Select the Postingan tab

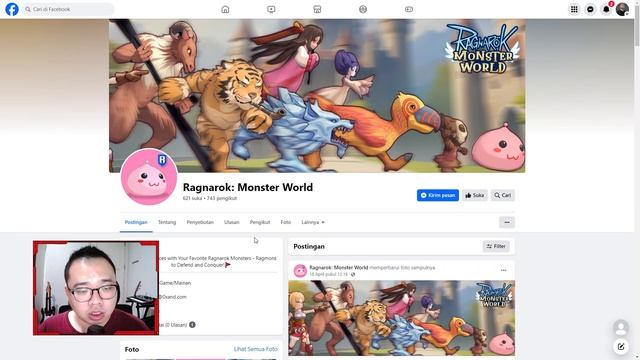tap(136, 222)
